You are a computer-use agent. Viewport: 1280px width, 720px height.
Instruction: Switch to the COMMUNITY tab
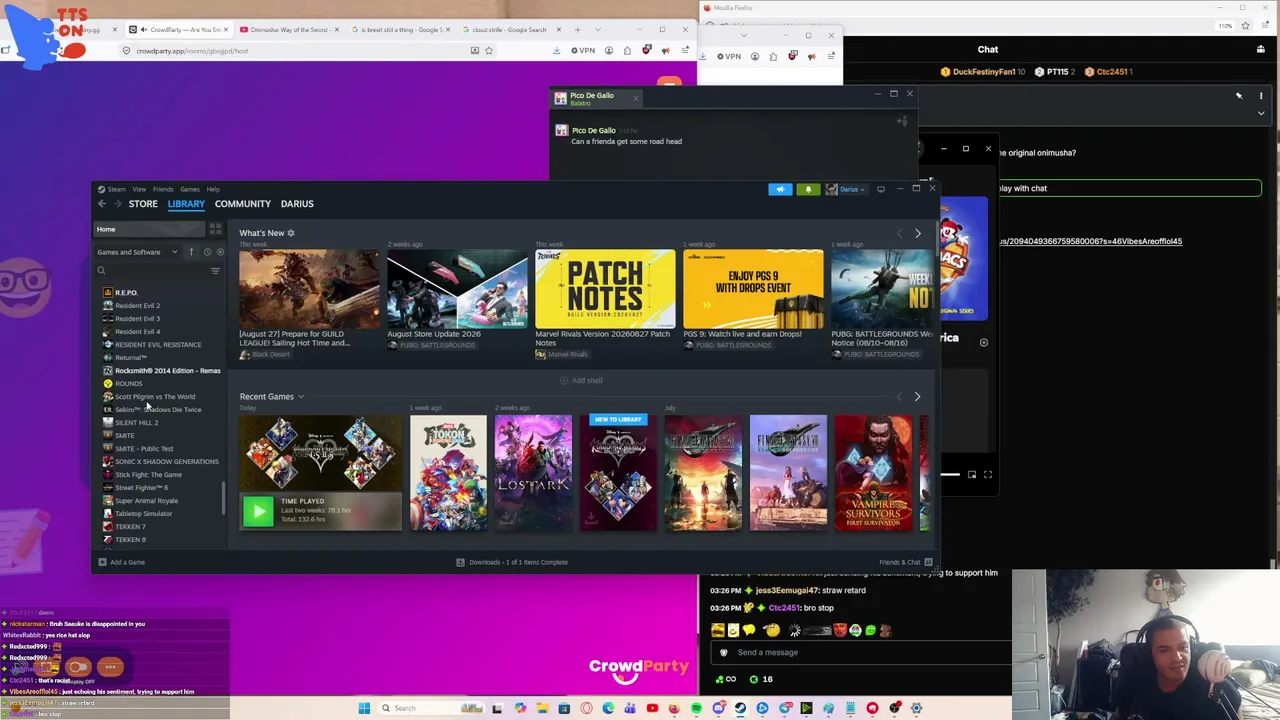[x=243, y=204]
